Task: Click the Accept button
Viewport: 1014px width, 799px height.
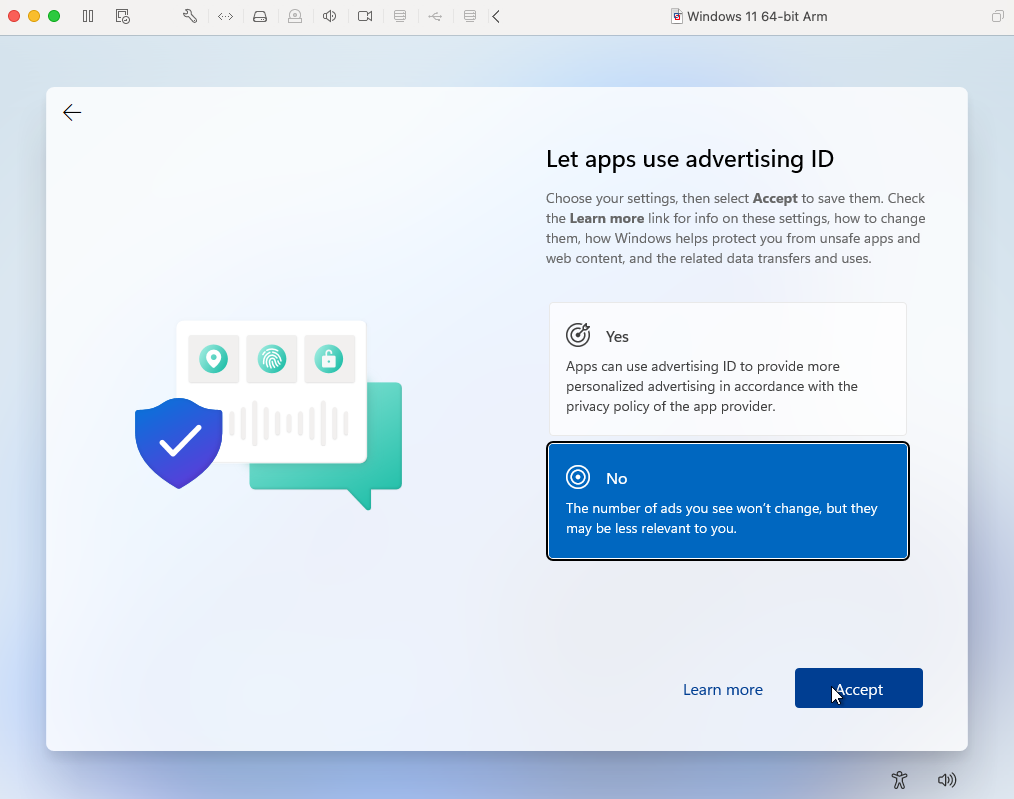Action: 858,688
